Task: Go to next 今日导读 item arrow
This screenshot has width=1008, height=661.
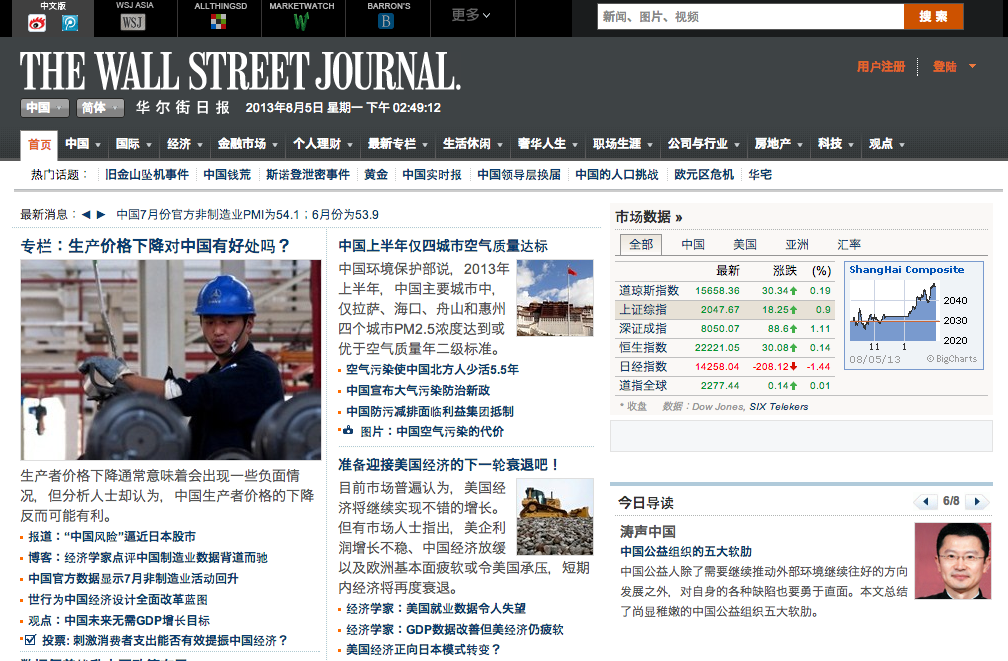Action: click(977, 502)
